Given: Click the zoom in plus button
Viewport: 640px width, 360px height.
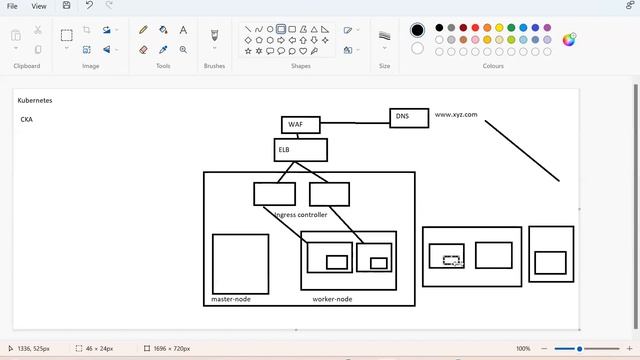Looking at the screenshot, I should click(x=629, y=349).
